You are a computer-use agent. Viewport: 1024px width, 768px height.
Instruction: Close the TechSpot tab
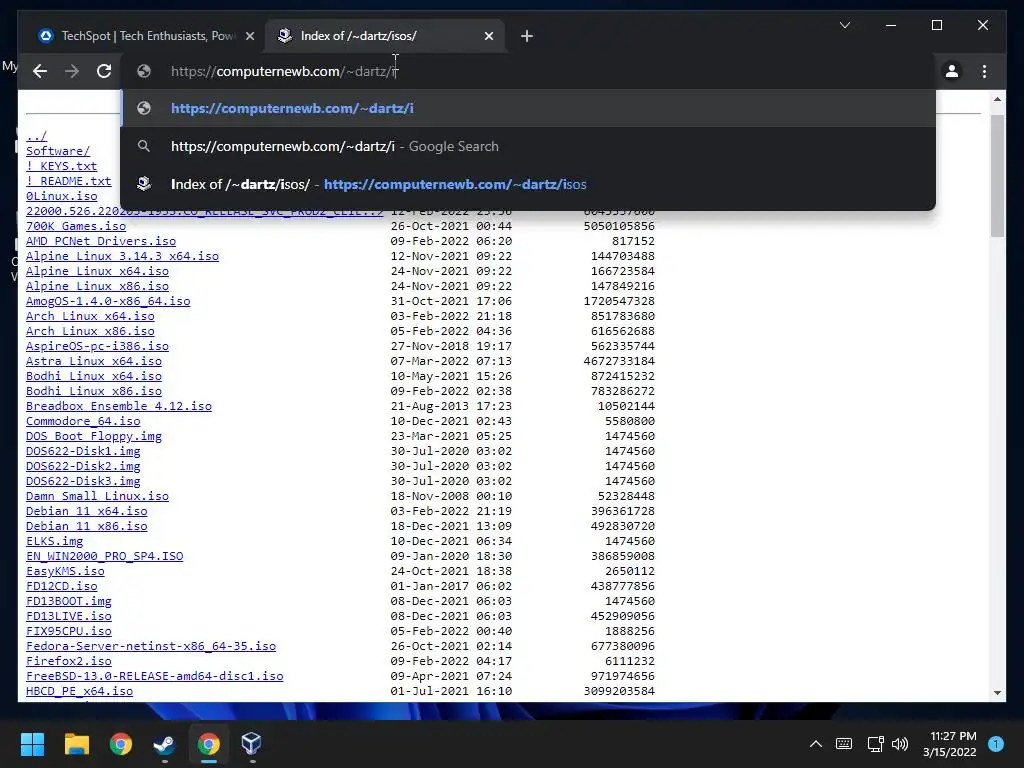coord(249,36)
